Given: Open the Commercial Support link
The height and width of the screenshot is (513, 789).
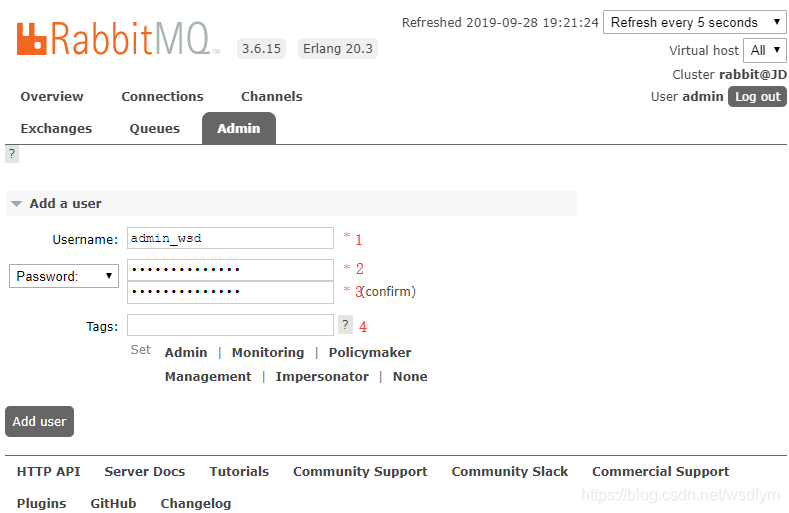Looking at the screenshot, I should pyautogui.click(x=661, y=471).
